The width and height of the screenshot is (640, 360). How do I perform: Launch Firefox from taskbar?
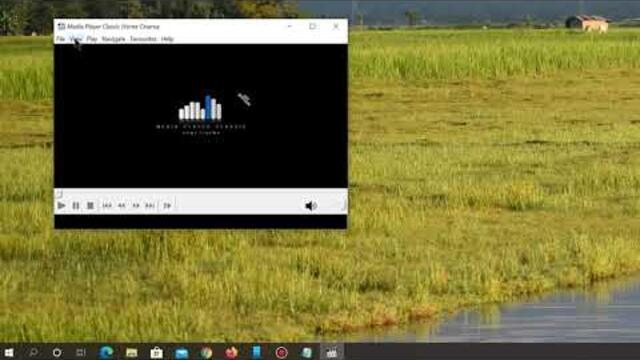(231, 352)
